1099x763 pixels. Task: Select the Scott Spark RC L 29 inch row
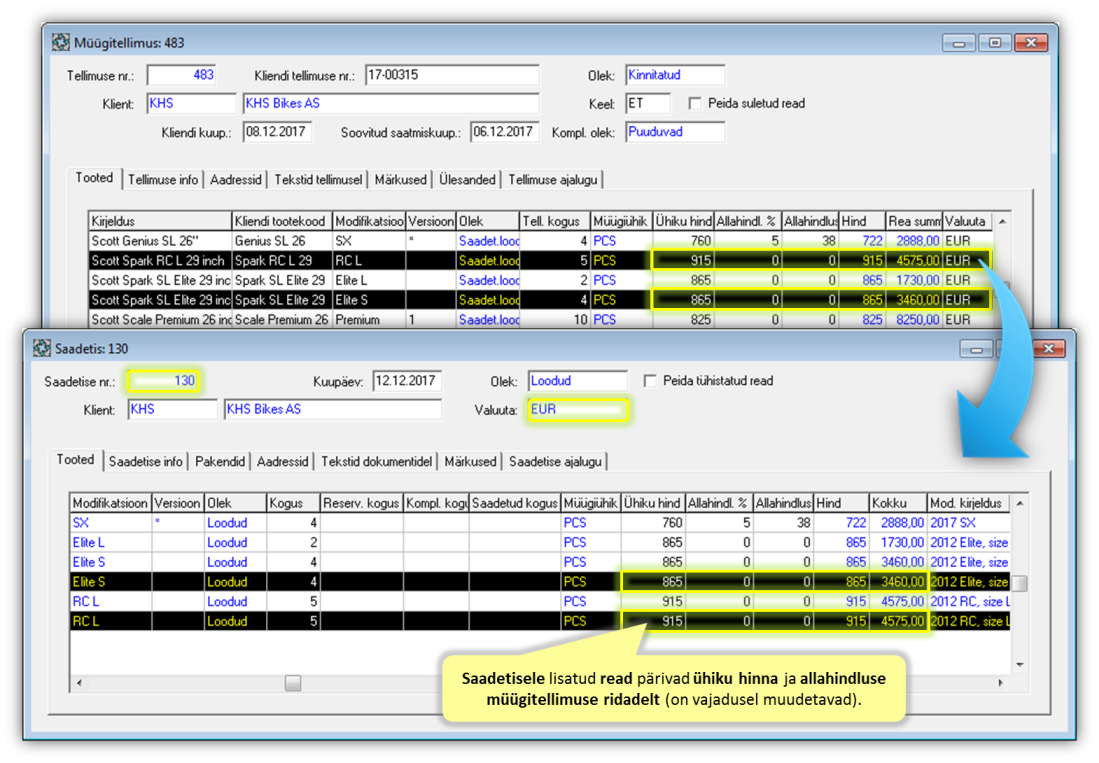[540, 261]
